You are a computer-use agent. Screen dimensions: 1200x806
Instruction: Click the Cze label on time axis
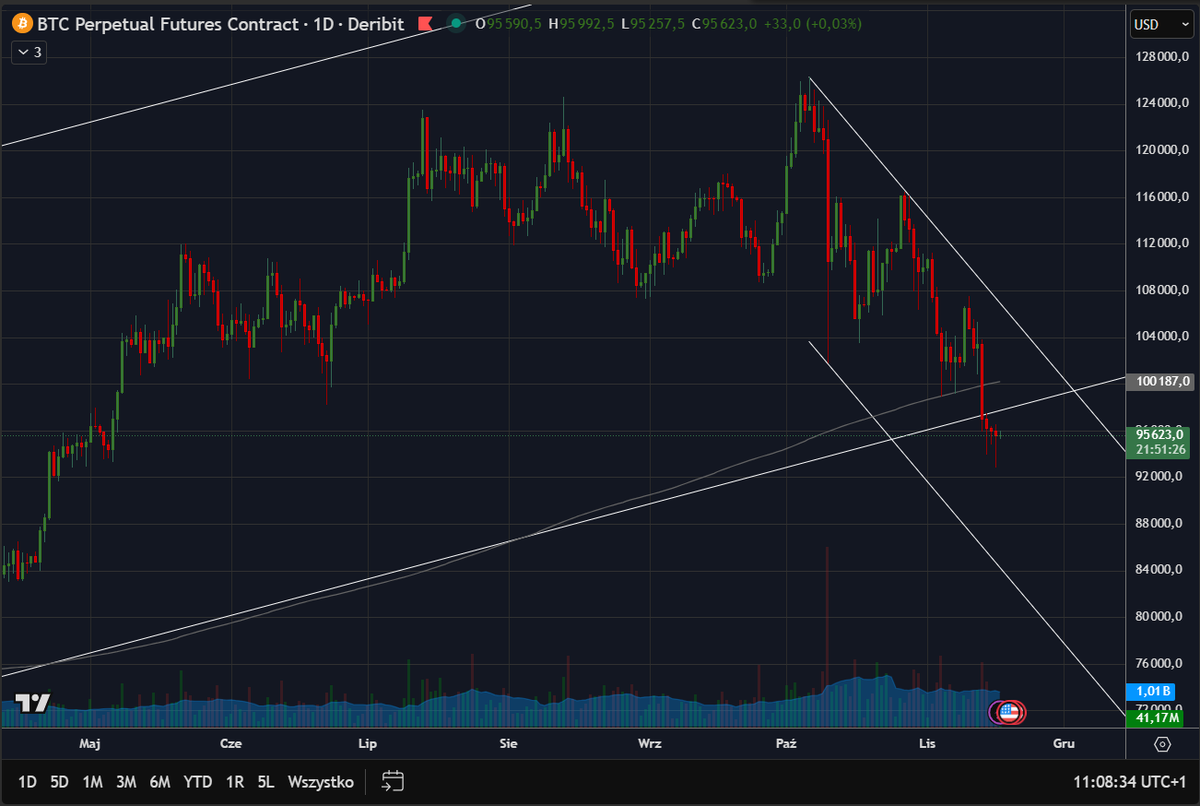click(231, 744)
